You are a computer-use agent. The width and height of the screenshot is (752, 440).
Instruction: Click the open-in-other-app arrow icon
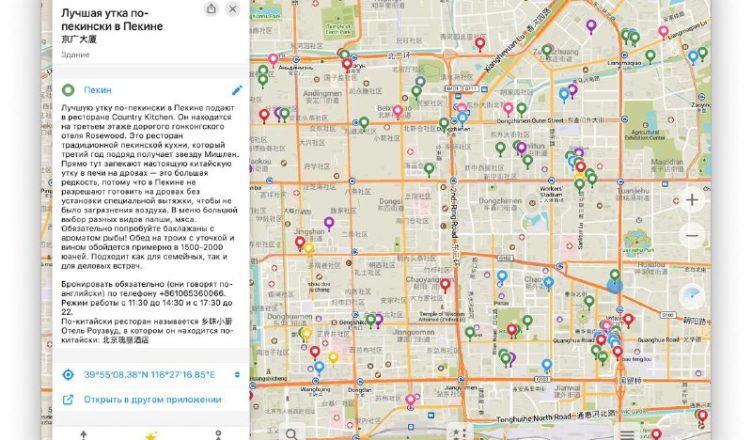[x=68, y=400]
